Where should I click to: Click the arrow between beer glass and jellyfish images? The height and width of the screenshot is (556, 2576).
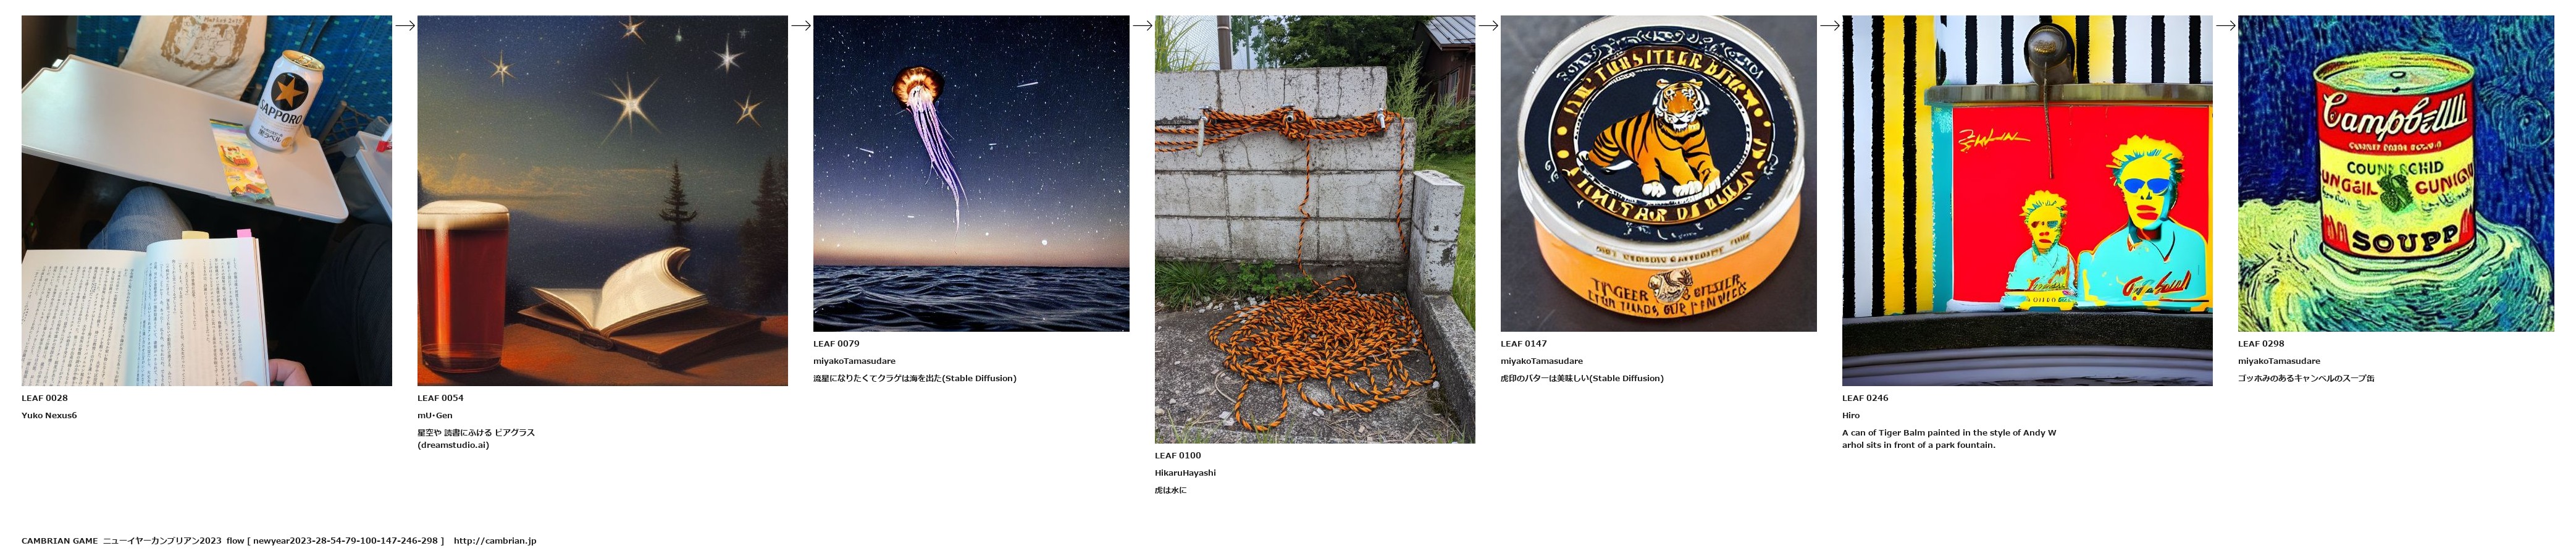pos(801,26)
